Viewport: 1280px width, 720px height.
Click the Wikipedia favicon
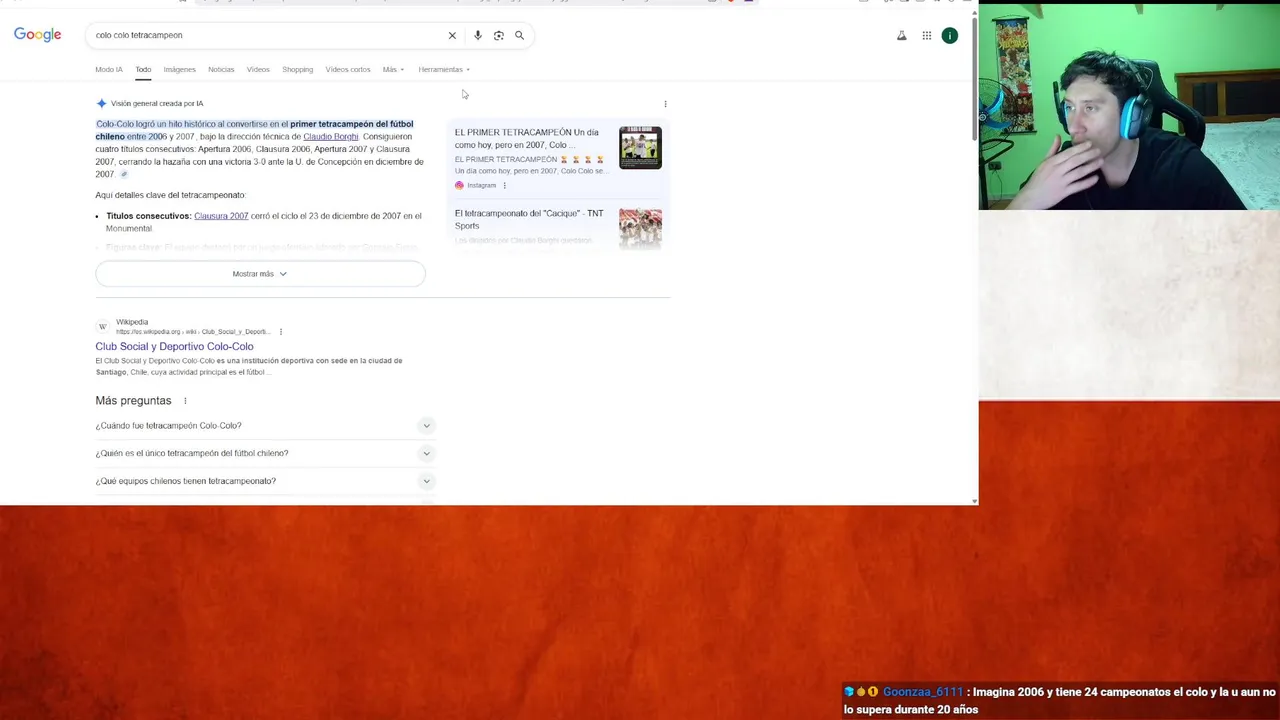pos(102,327)
